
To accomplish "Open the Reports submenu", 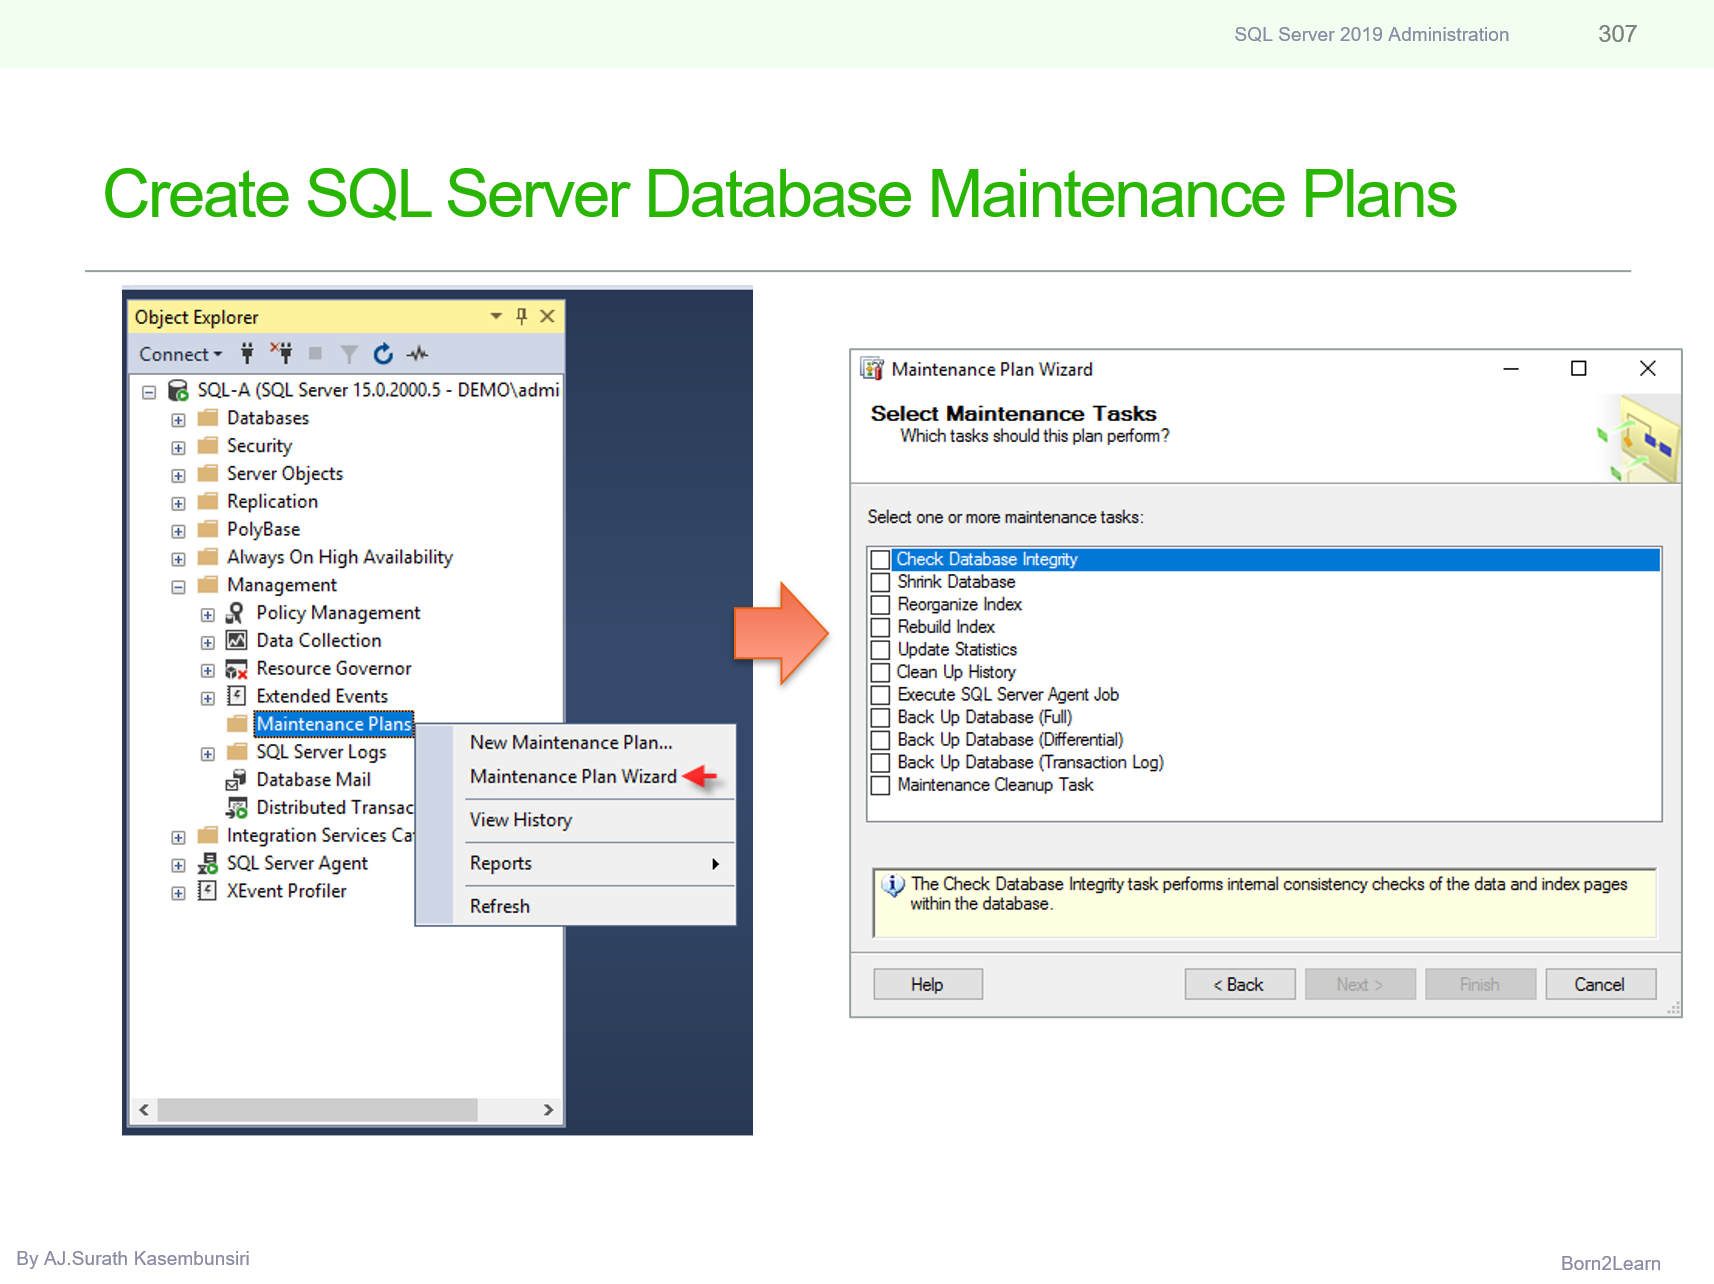I will [x=500, y=863].
